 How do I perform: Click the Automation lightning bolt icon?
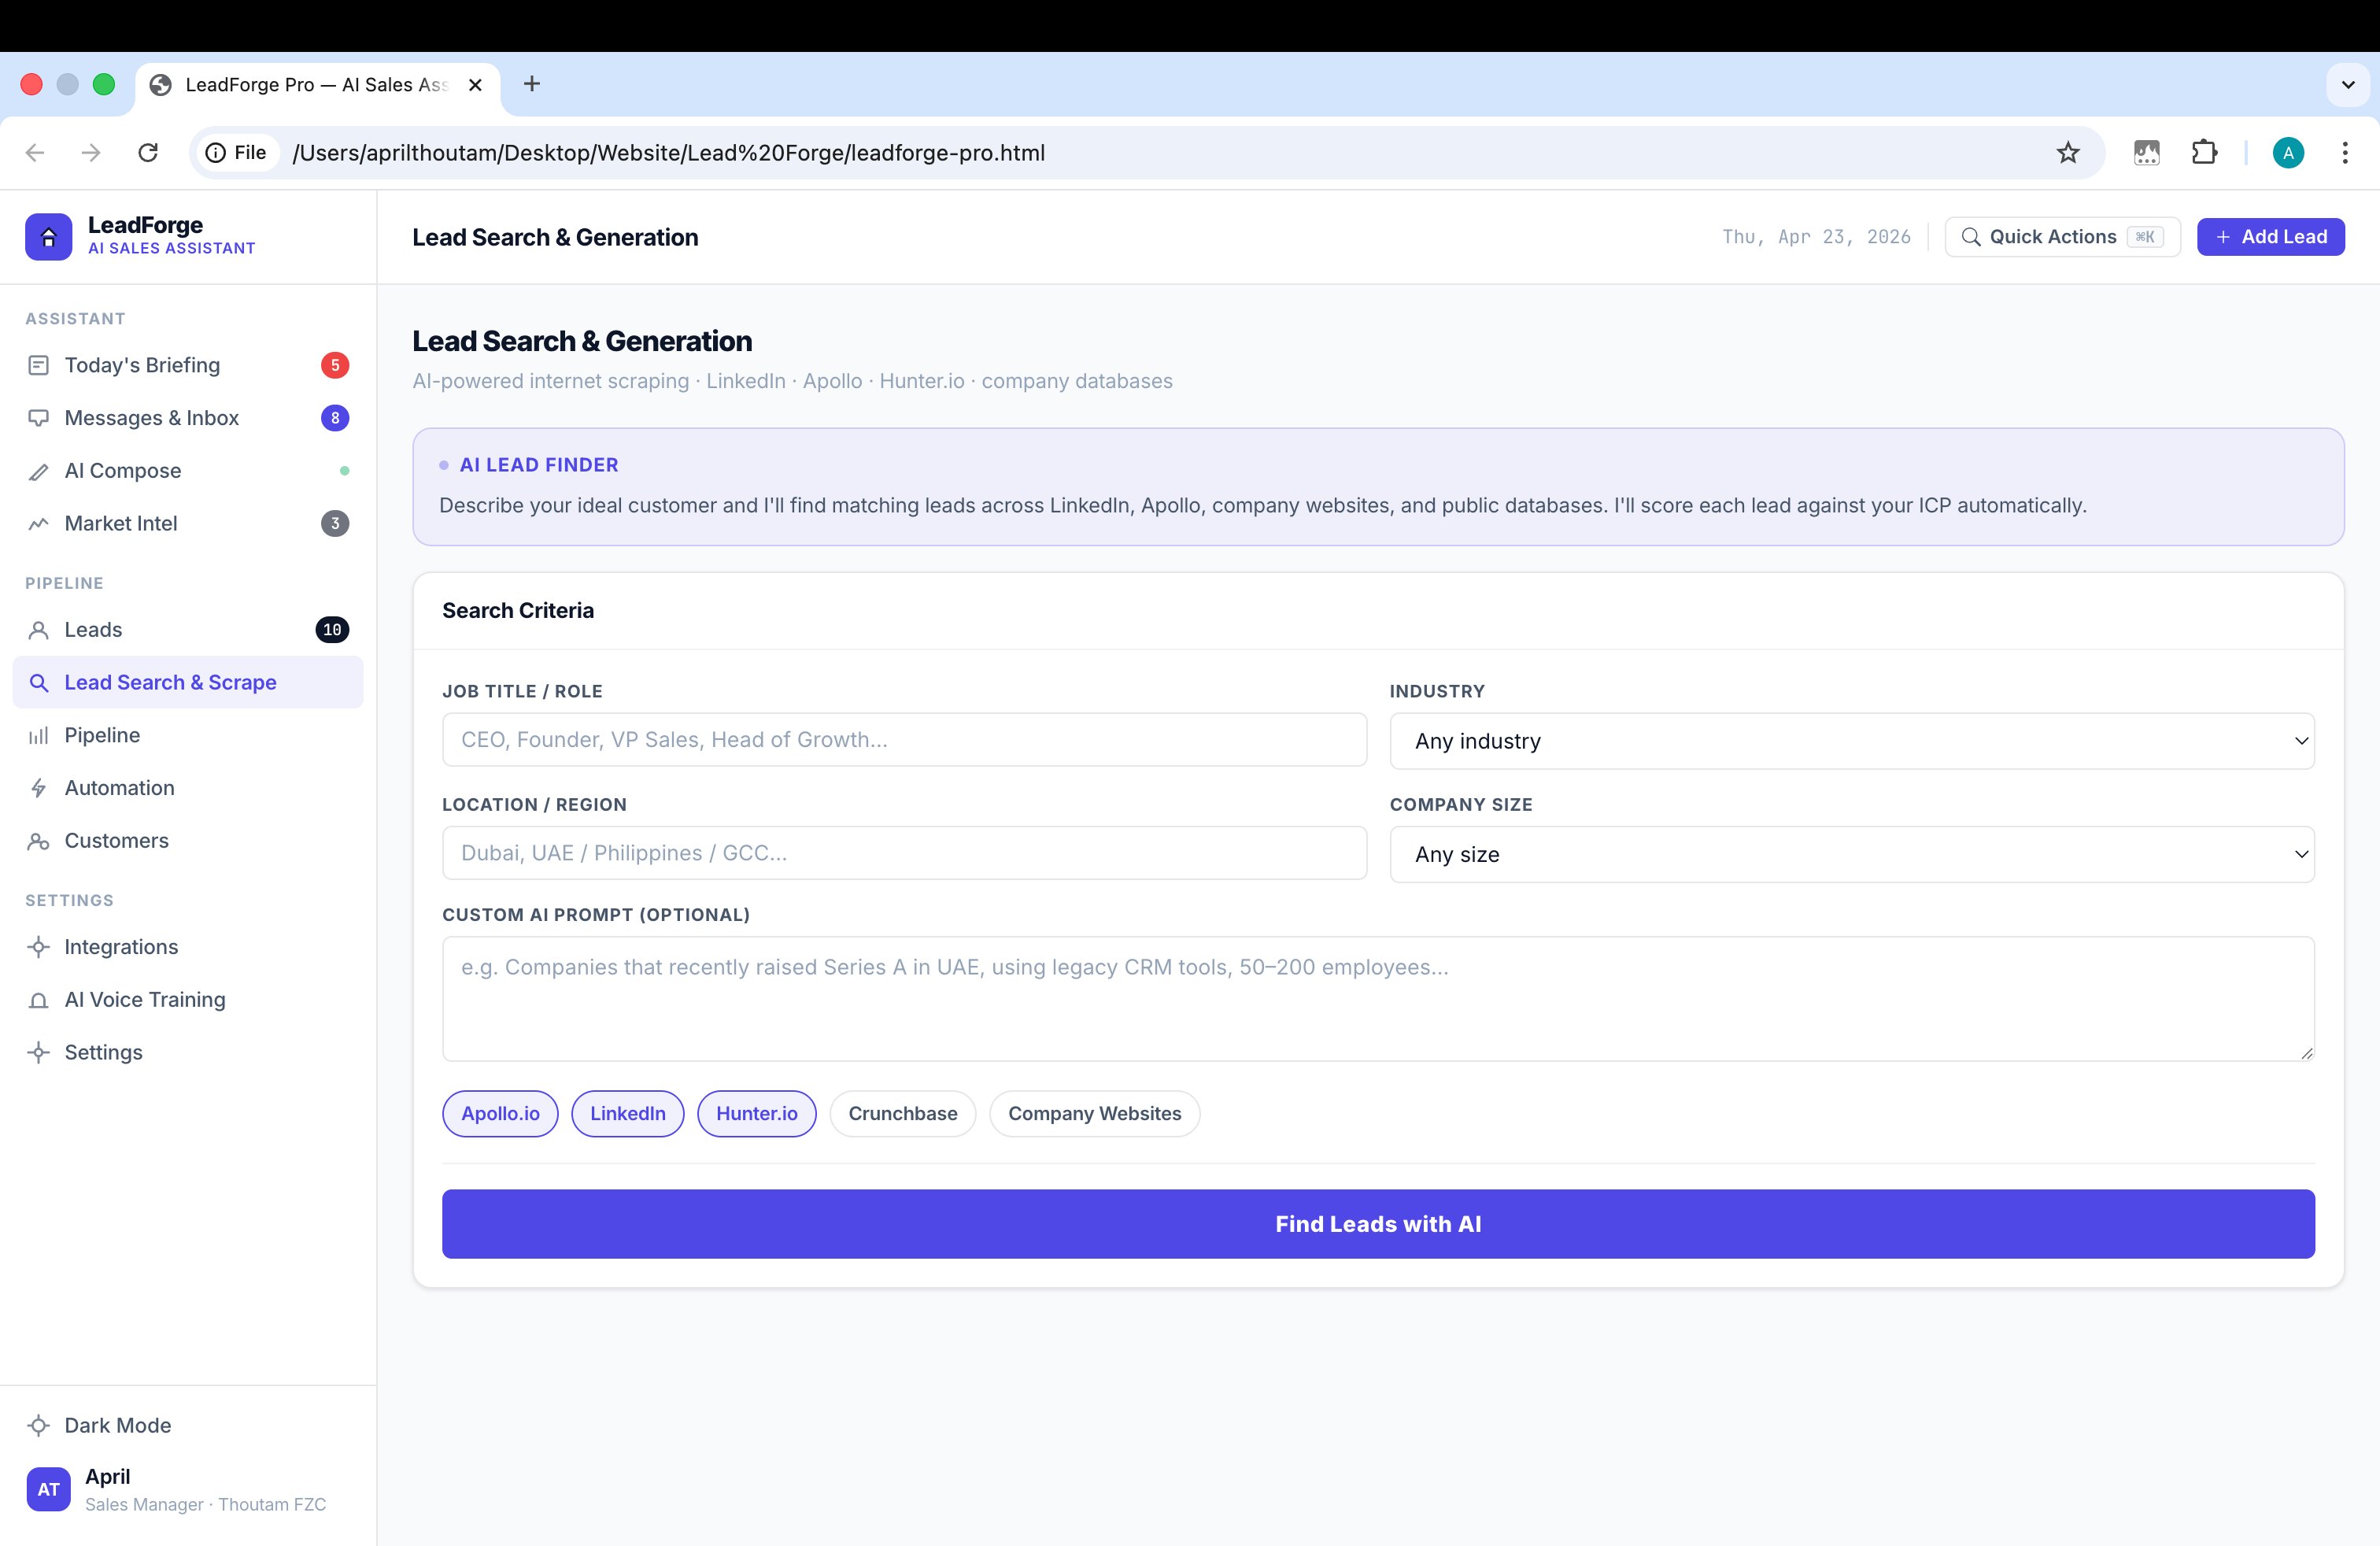pos(38,788)
